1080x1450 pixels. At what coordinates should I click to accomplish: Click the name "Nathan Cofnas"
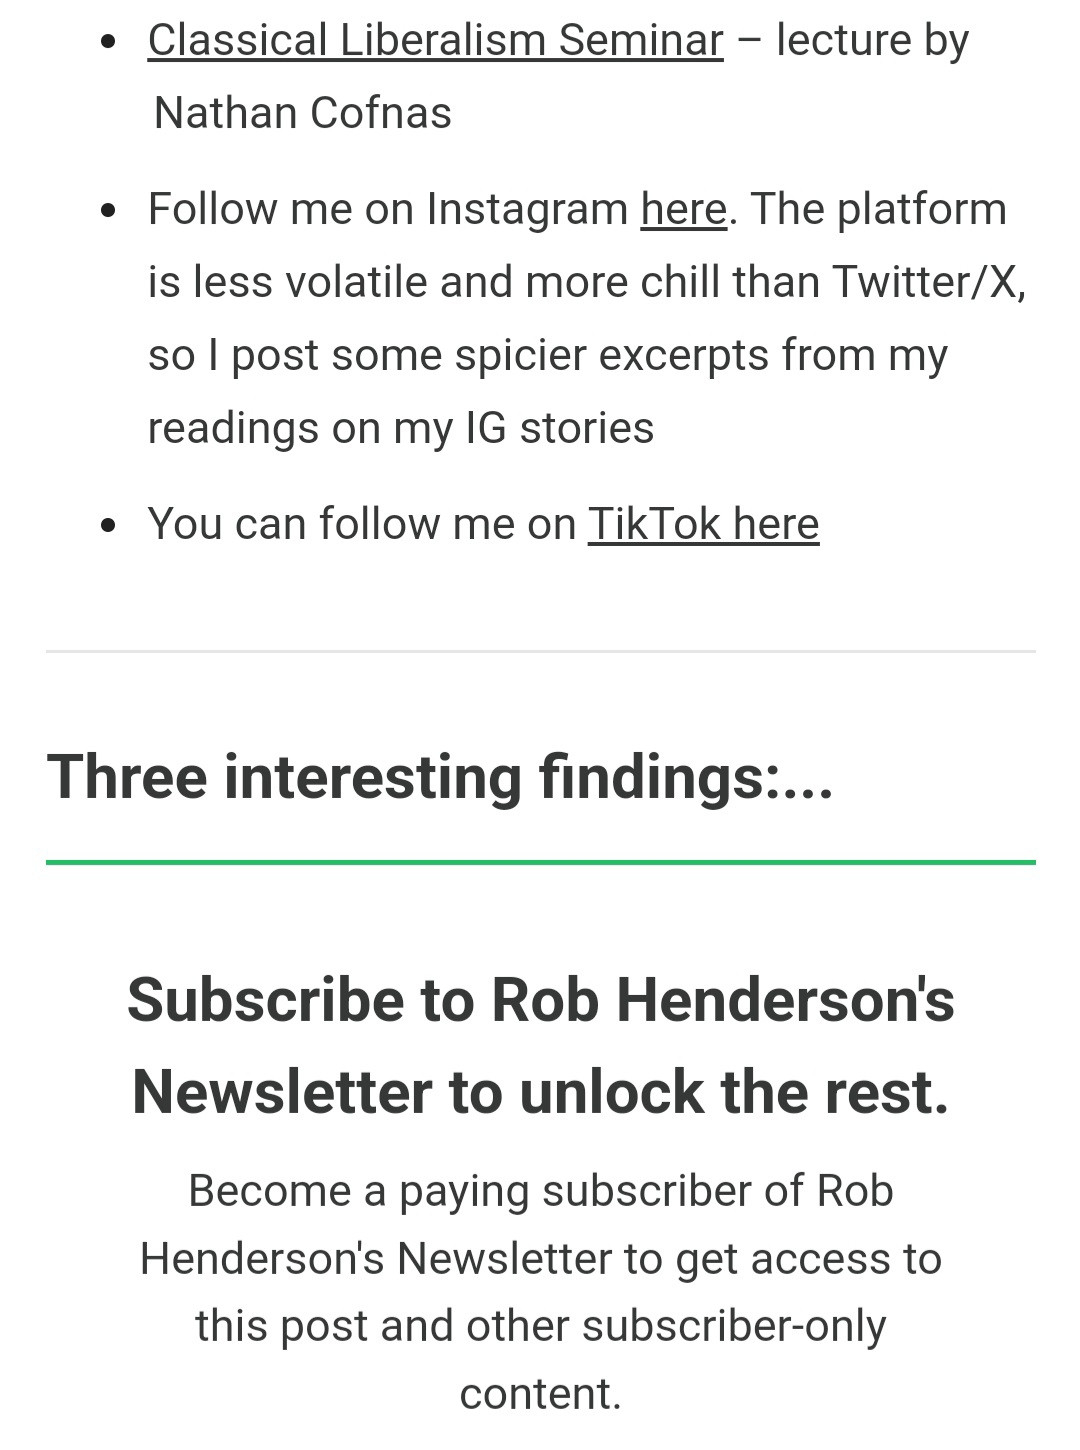tap(302, 113)
